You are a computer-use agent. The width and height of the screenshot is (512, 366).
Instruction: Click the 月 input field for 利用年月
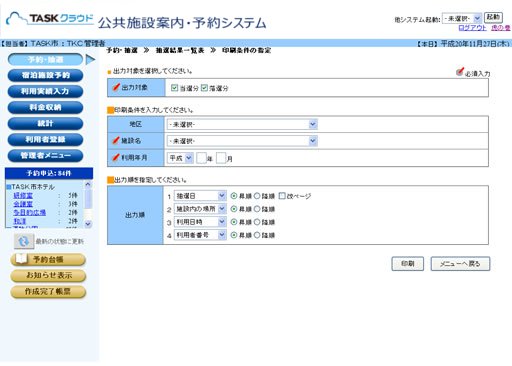[x=221, y=158]
